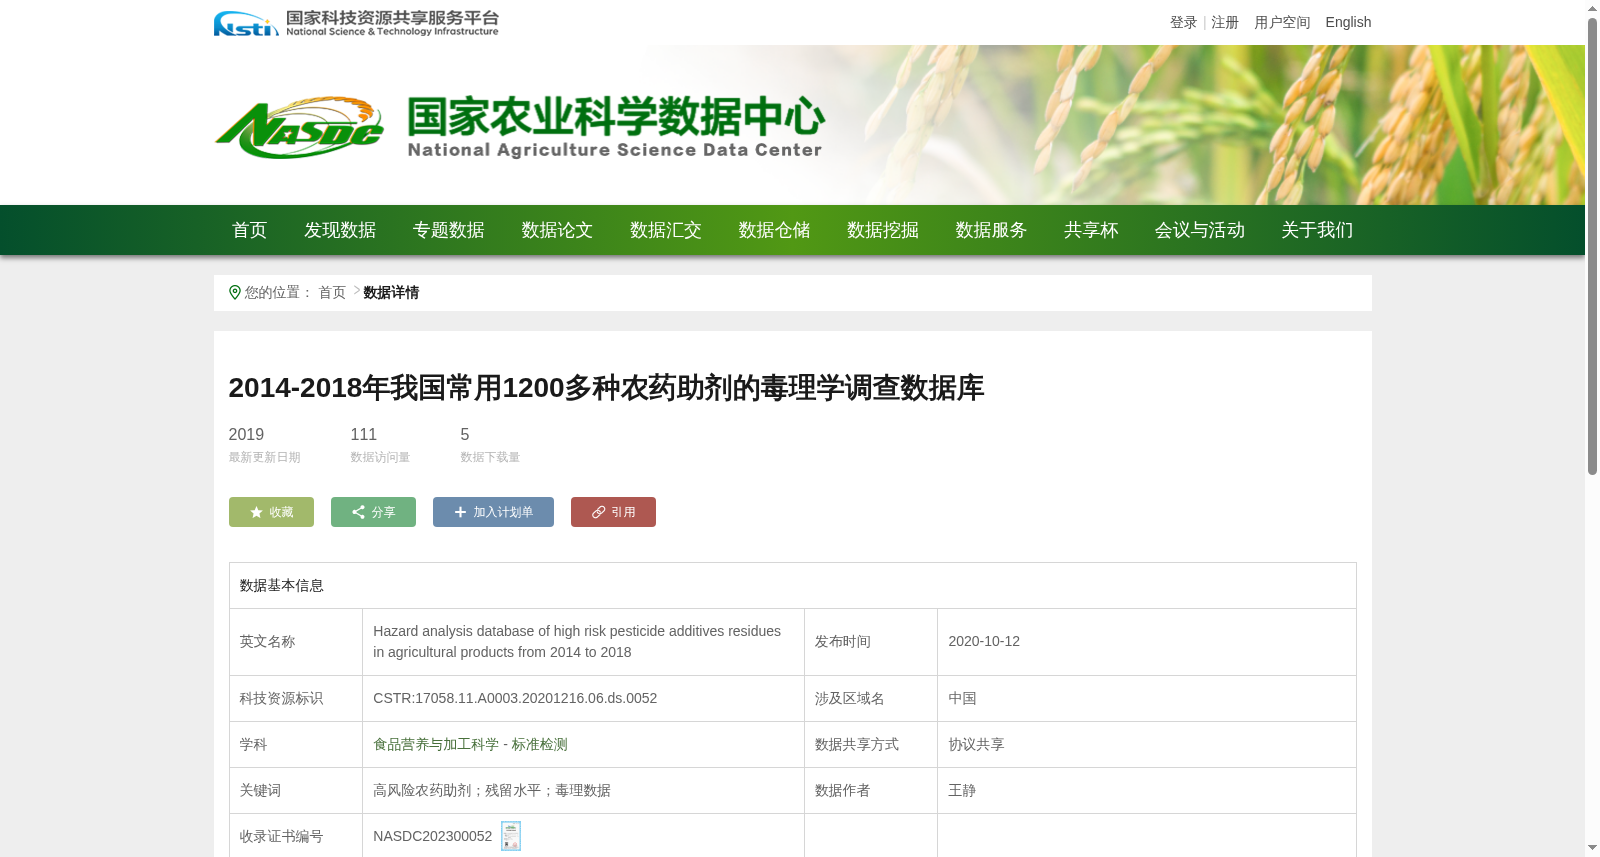This screenshot has width=1600, height=857.
Task: Open the 数据服务 nav menu item
Action: pos(991,230)
